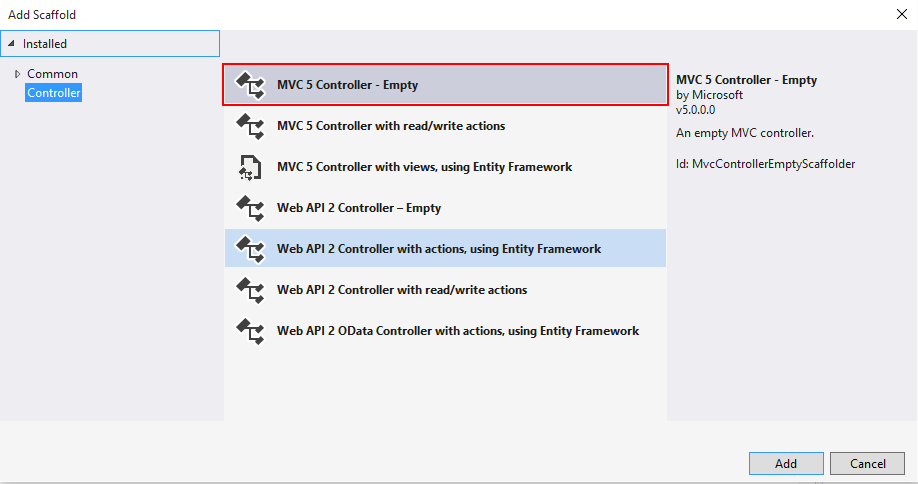Select the Controller category in tree
918x484 pixels.
click(54, 93)
